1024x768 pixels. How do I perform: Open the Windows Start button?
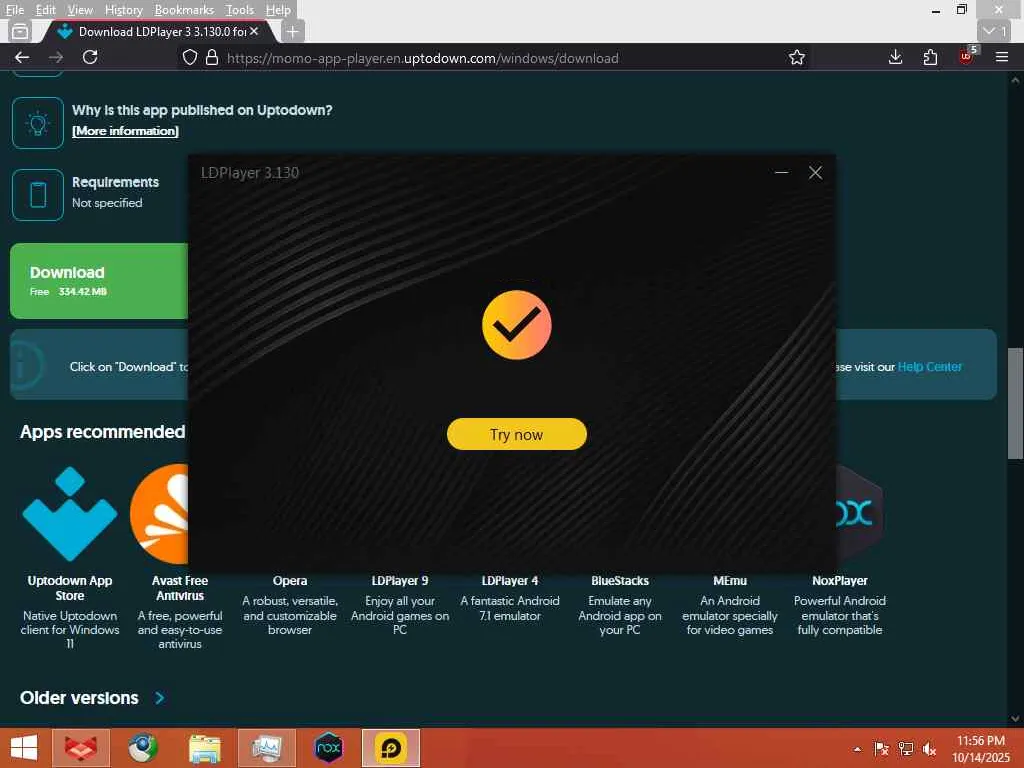[x=24, y=748]
